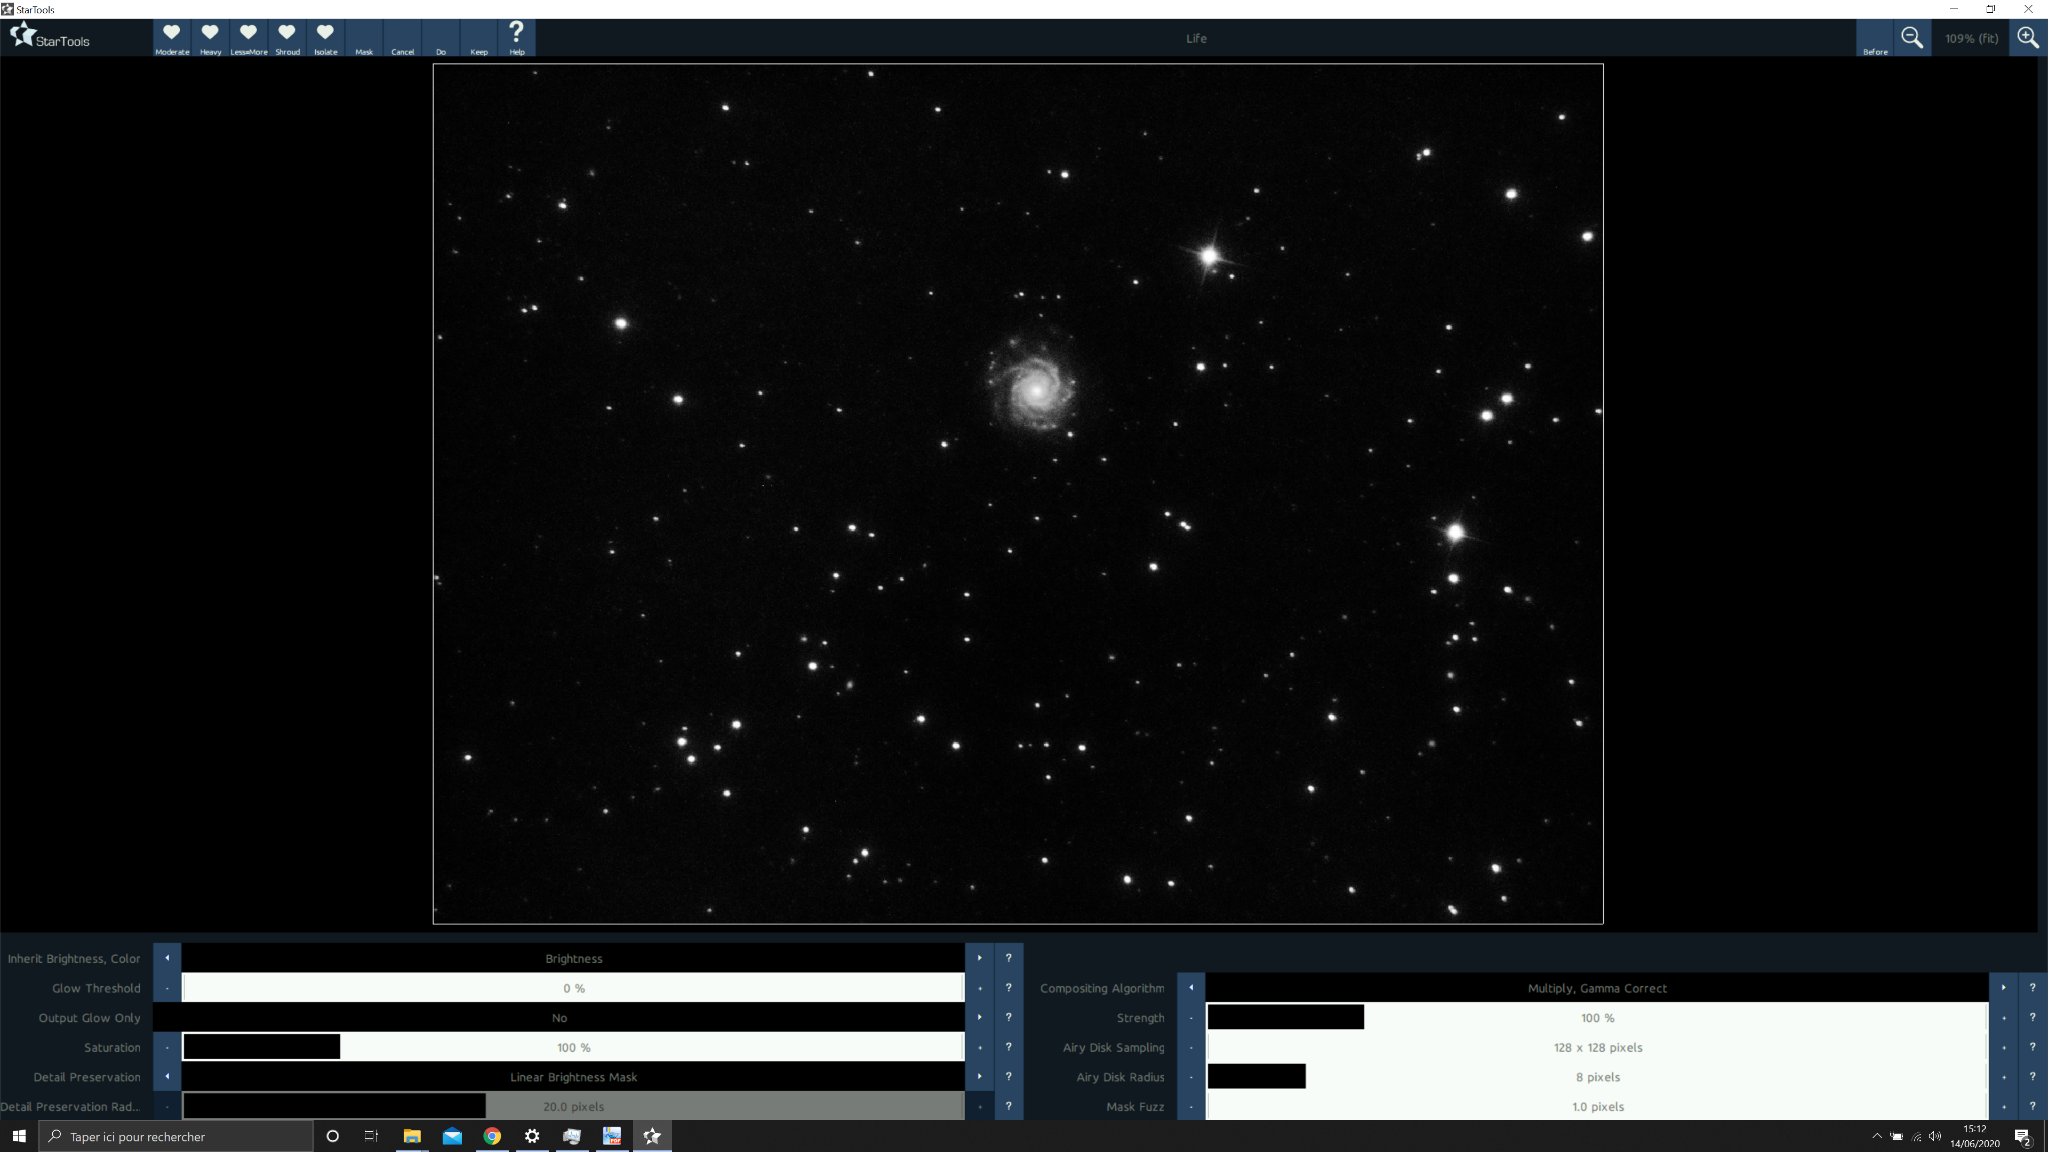Increase Strength with plus button
The width and height of the screenshot is (2048, 1152).
pyautogui.click(x=2003, y=1017)
